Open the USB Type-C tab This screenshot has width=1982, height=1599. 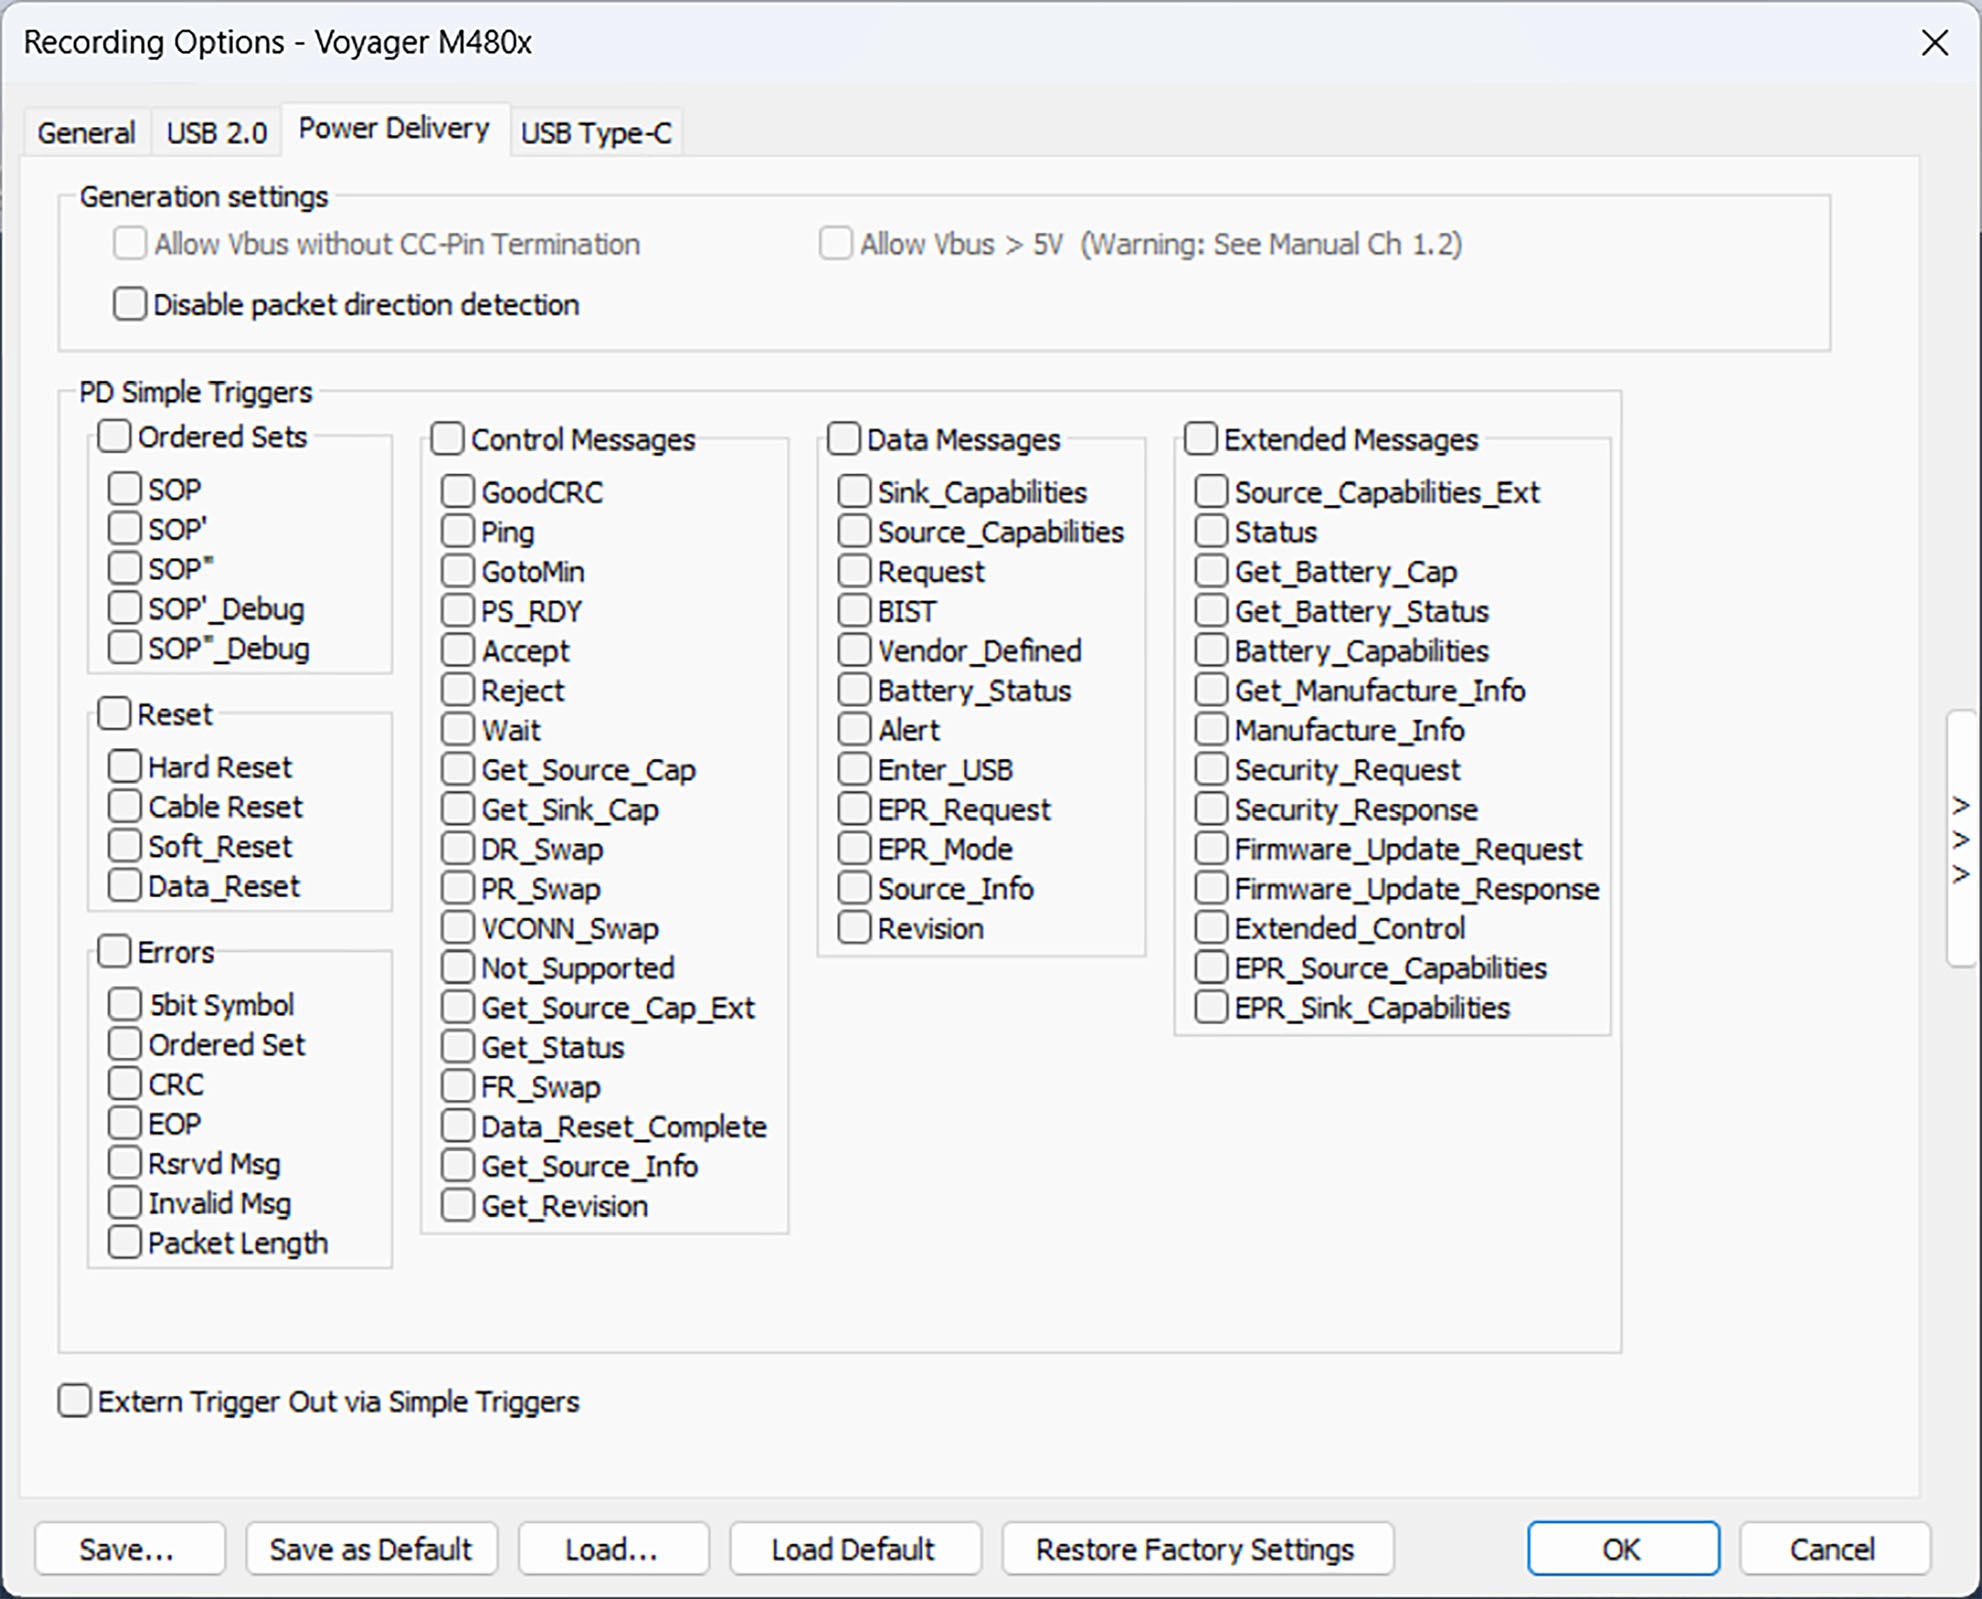point(596,132)
